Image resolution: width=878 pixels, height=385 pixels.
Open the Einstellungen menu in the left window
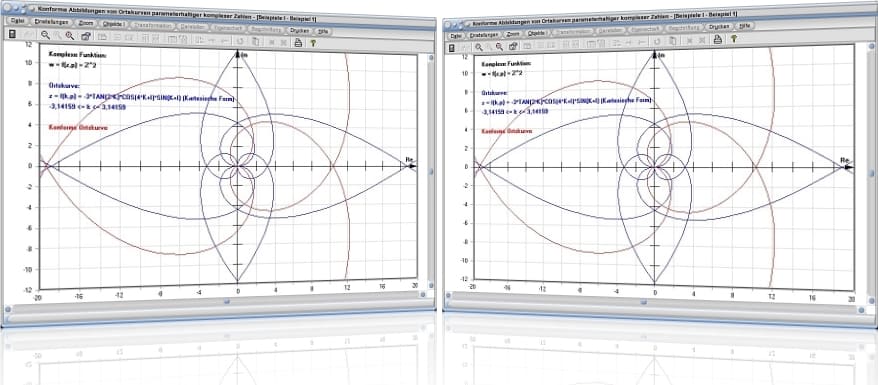[51, 22]
